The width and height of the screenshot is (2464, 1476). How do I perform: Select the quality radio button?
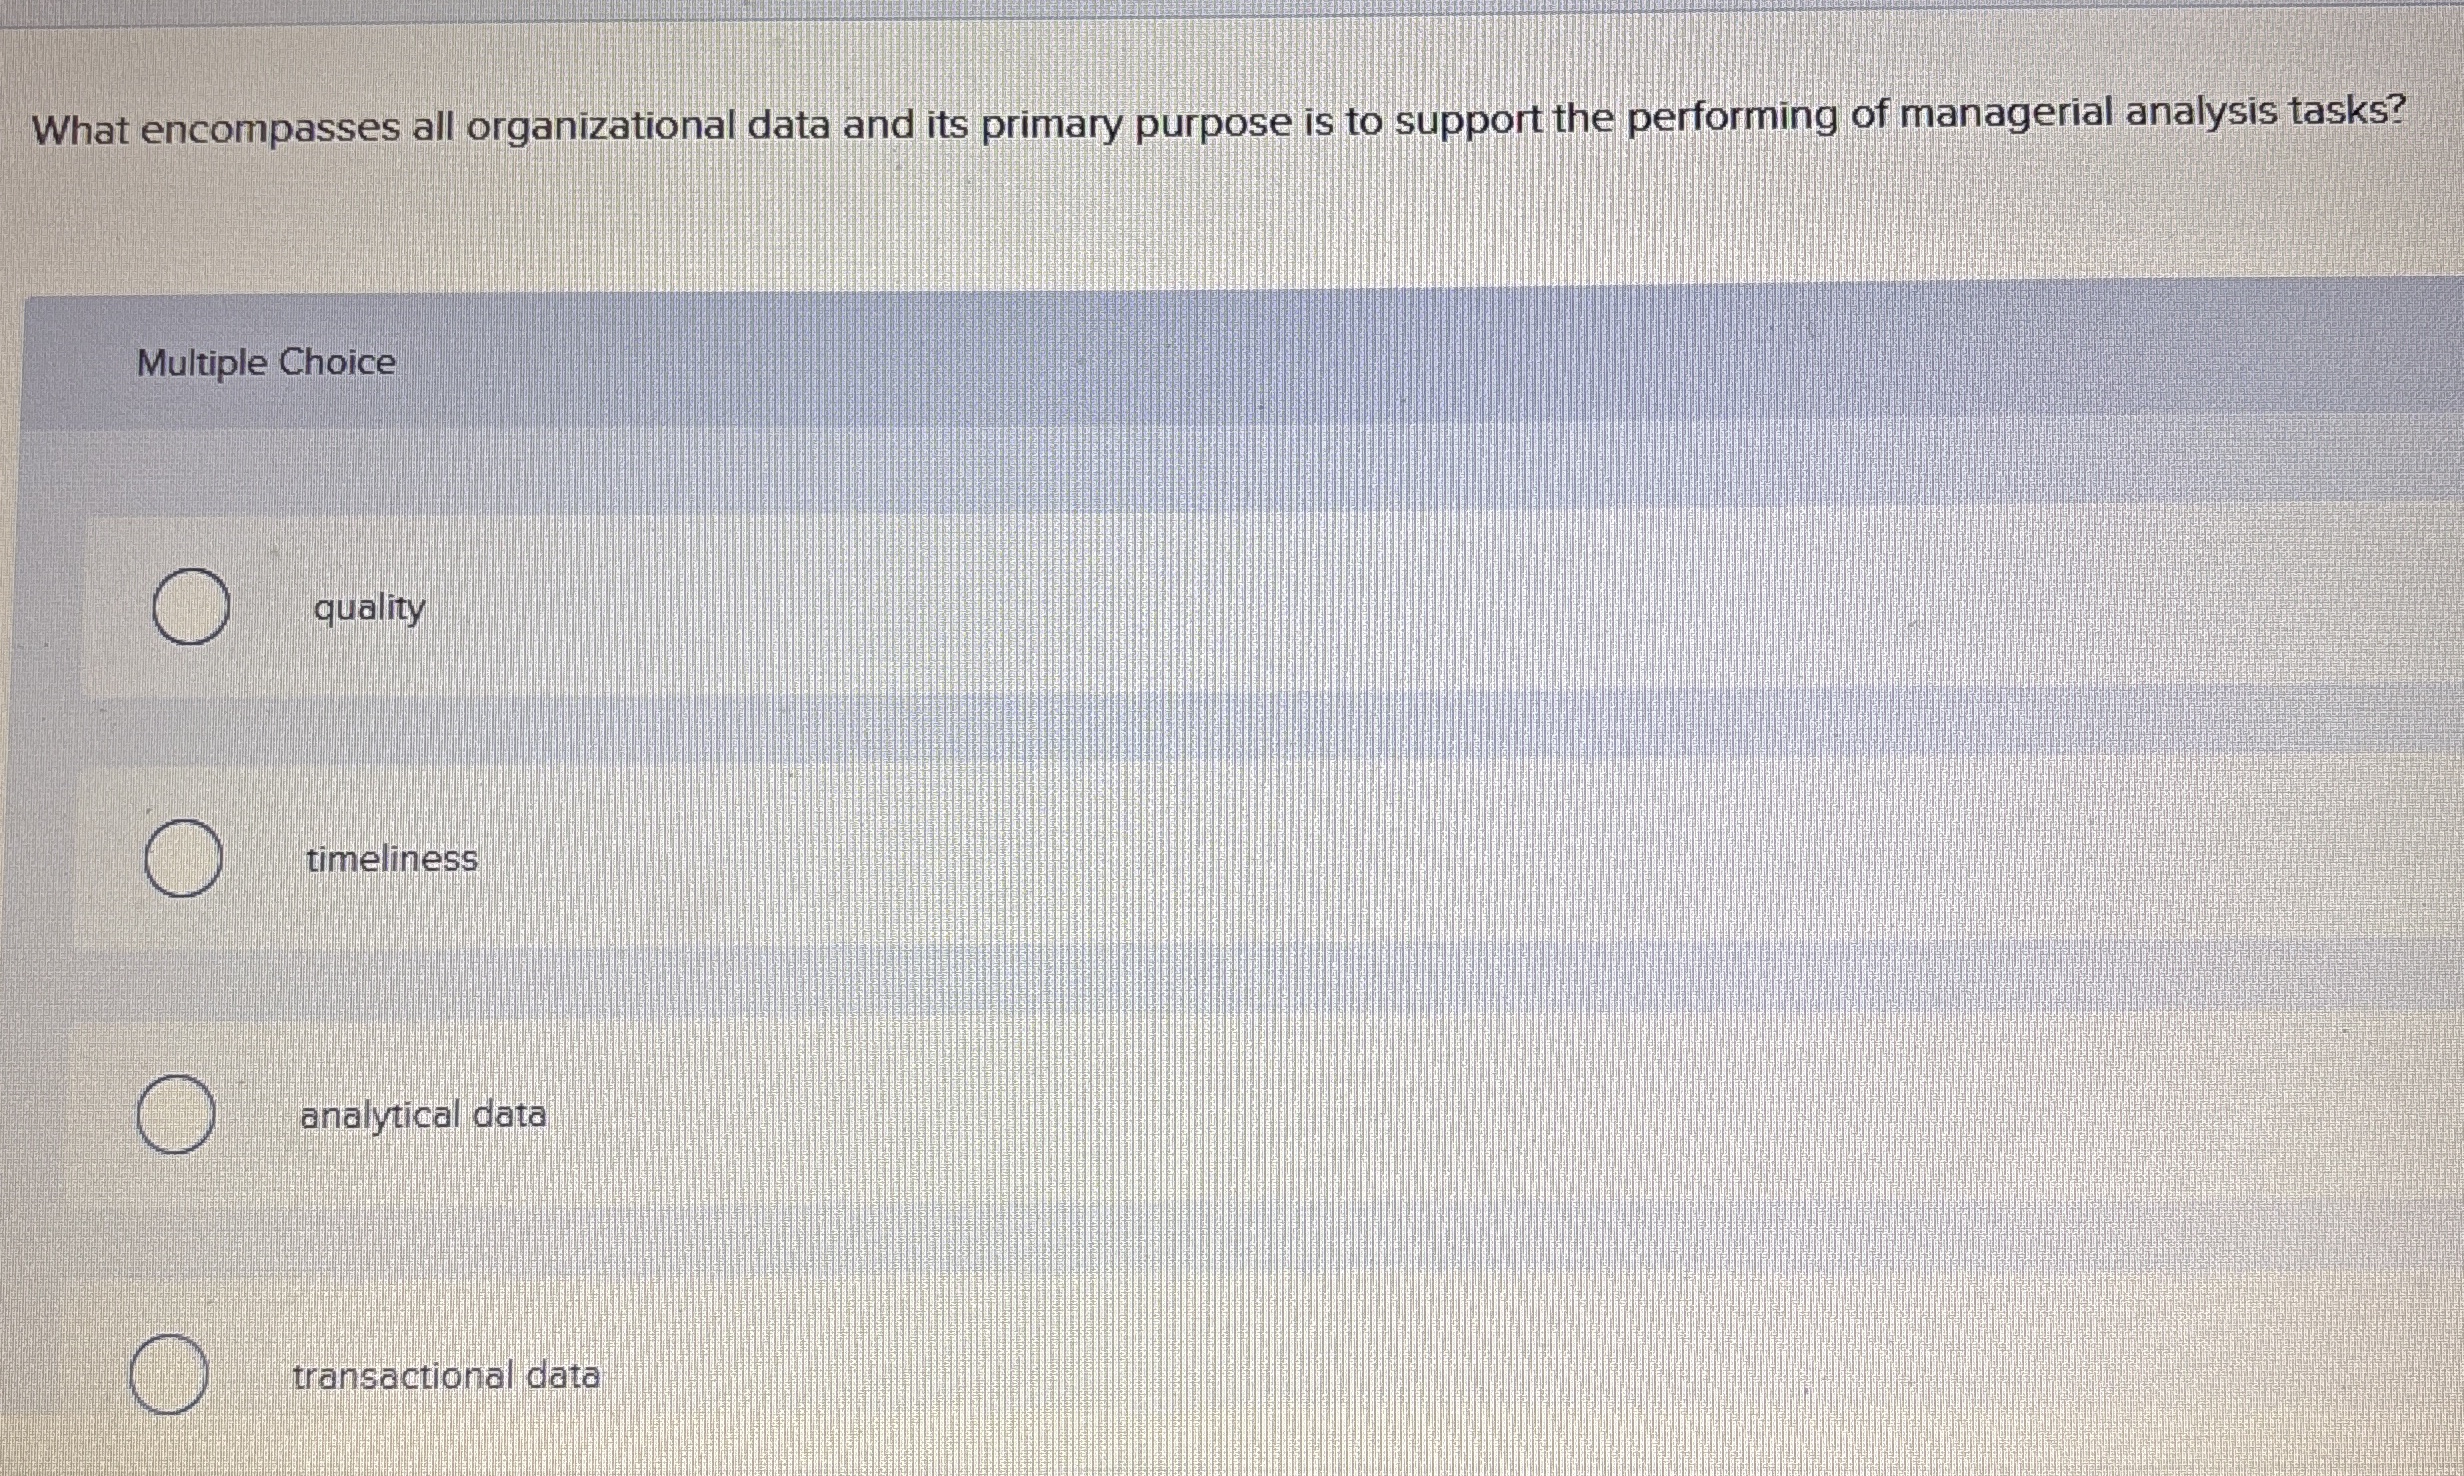pyautogui.click(x=190, y=603)
